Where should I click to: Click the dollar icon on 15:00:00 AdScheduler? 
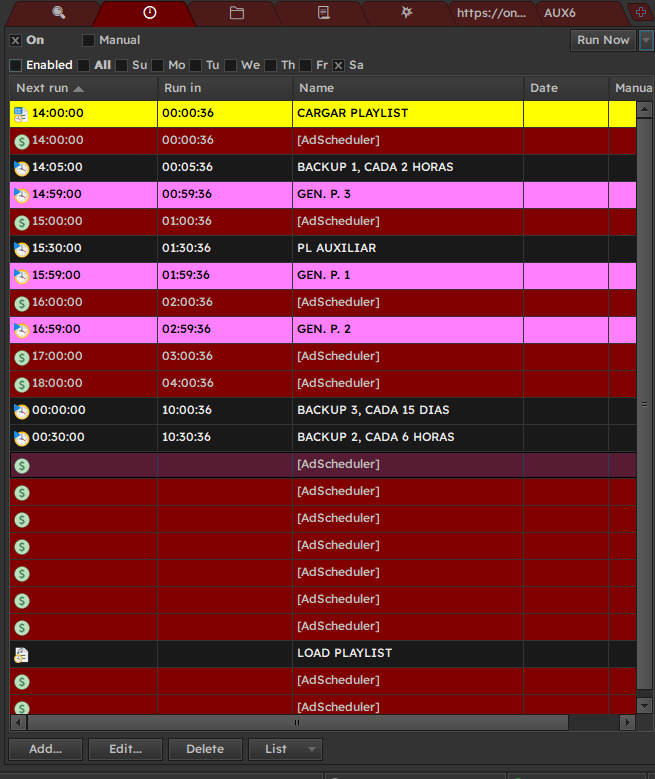click(21, 222)
